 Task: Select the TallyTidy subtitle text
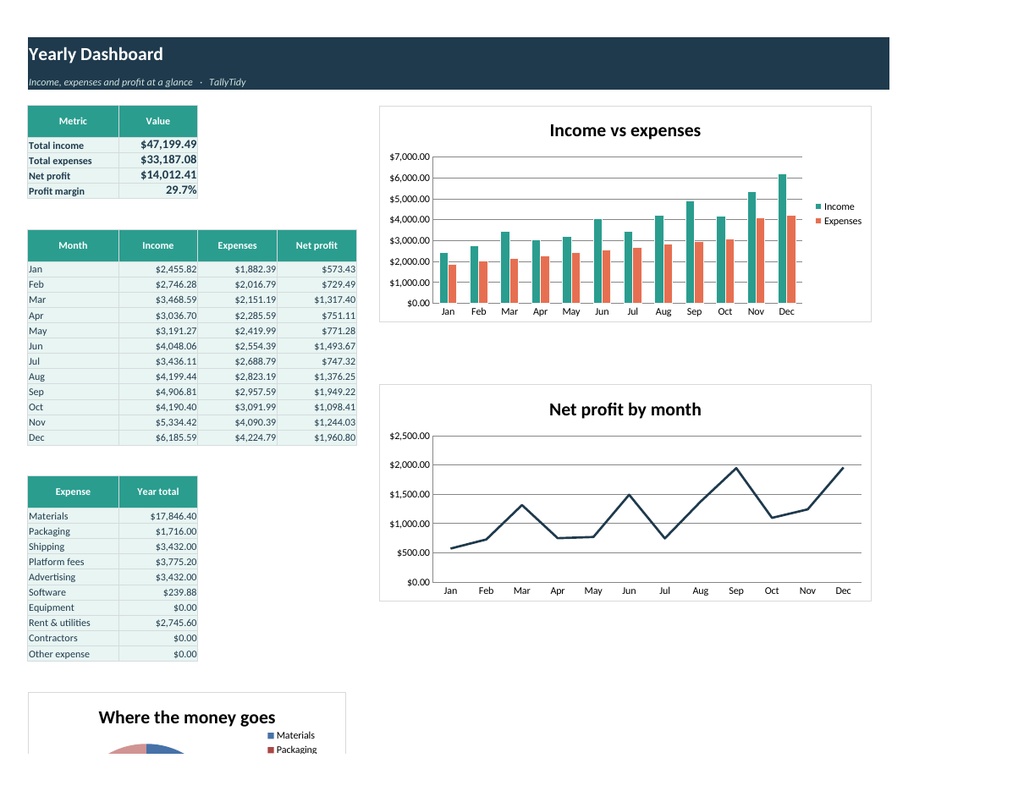point(227,82)
